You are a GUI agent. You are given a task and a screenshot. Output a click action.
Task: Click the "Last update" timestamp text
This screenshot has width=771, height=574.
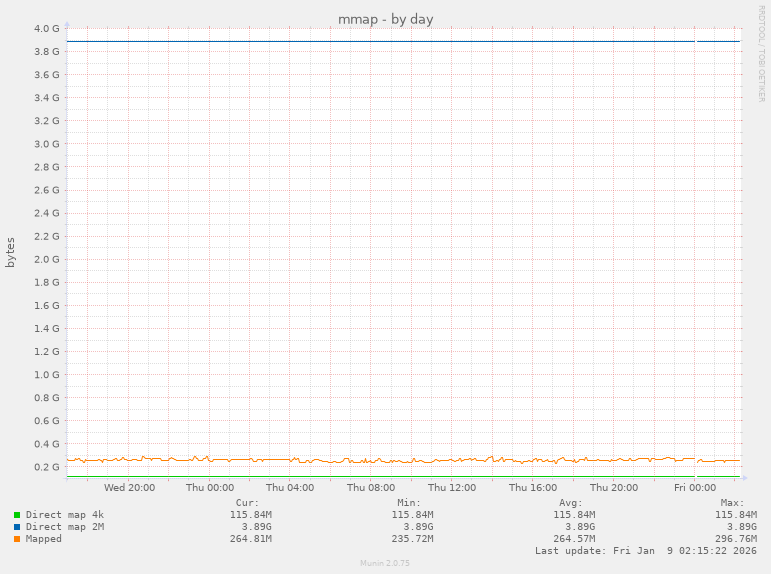point(645,551)
